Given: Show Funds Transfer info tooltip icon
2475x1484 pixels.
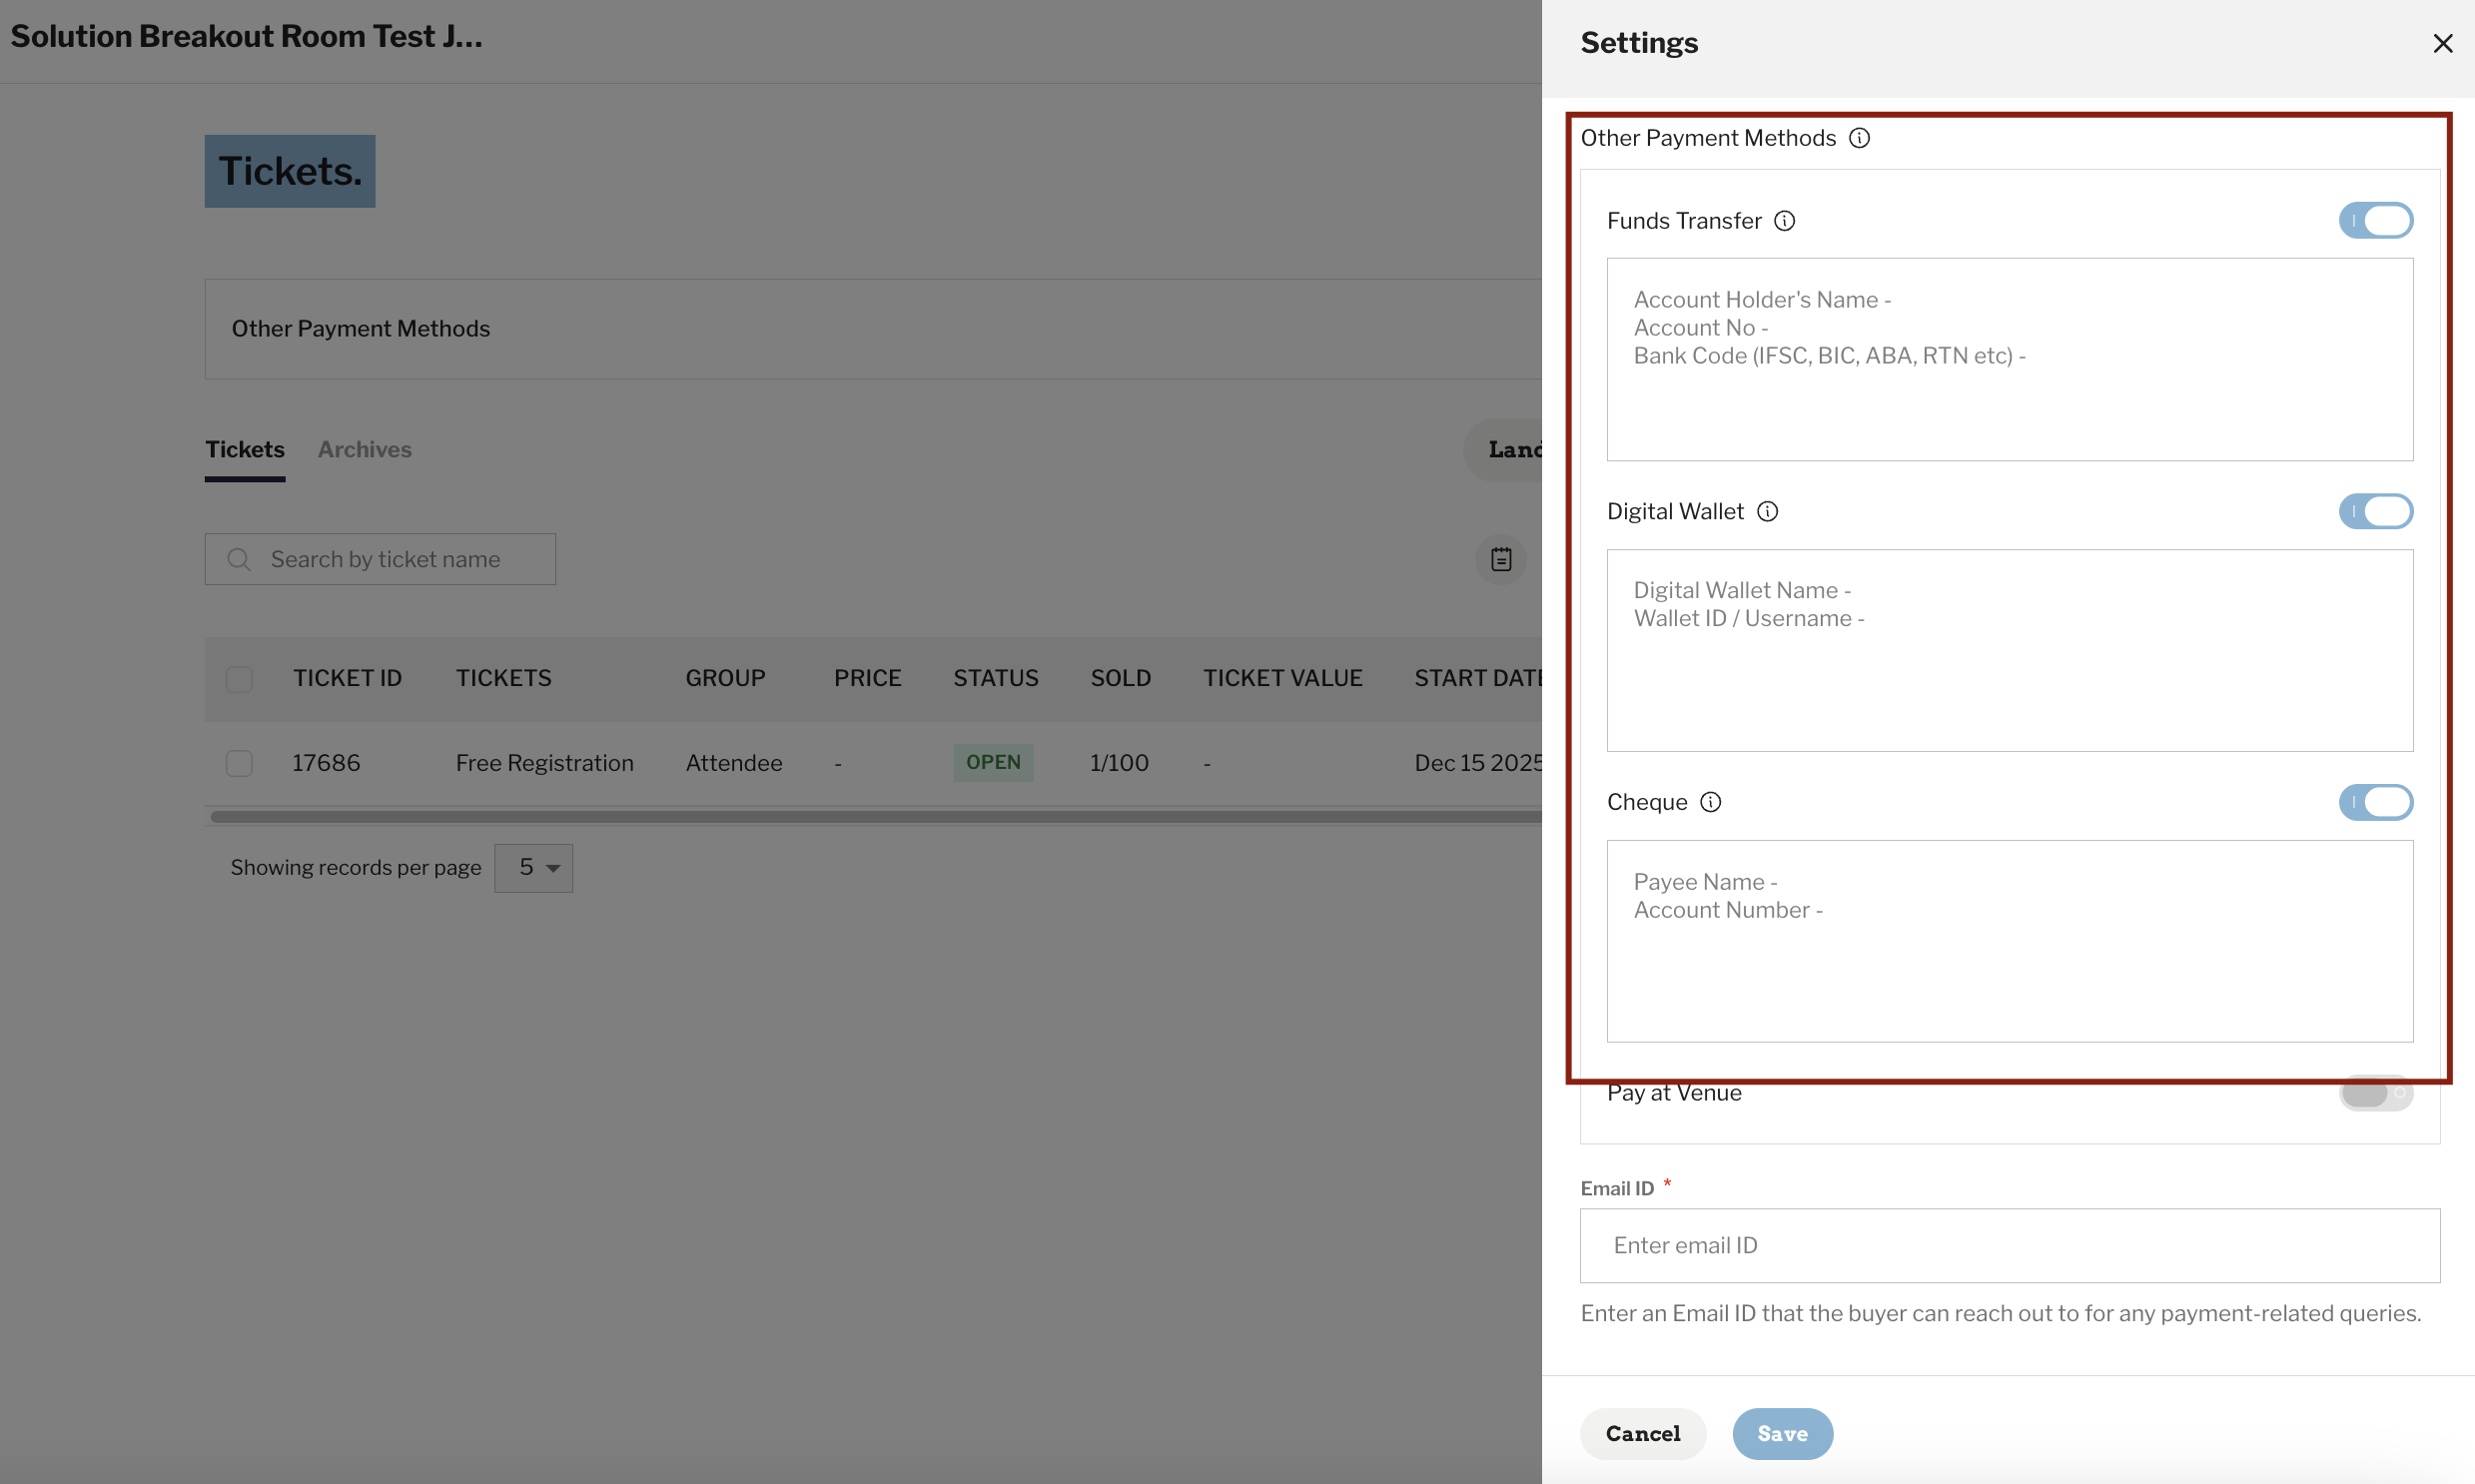Looking at the screenshot, I should tap(1785, 221).
